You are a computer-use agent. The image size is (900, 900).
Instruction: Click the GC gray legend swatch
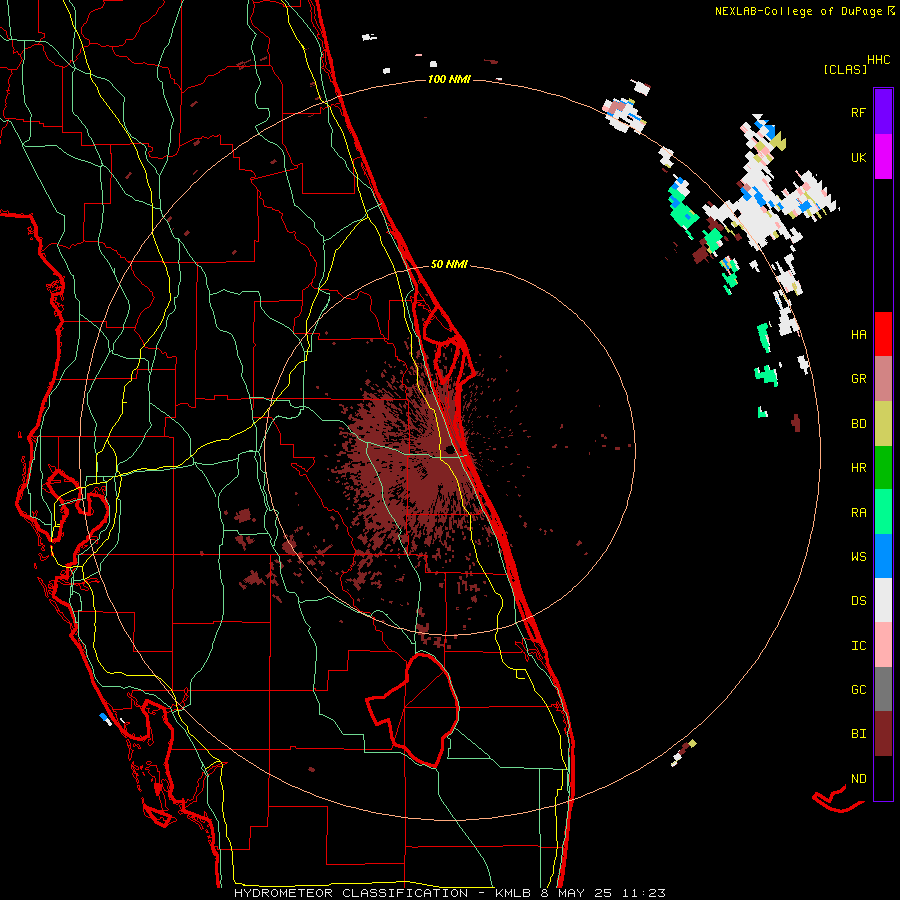883,689
